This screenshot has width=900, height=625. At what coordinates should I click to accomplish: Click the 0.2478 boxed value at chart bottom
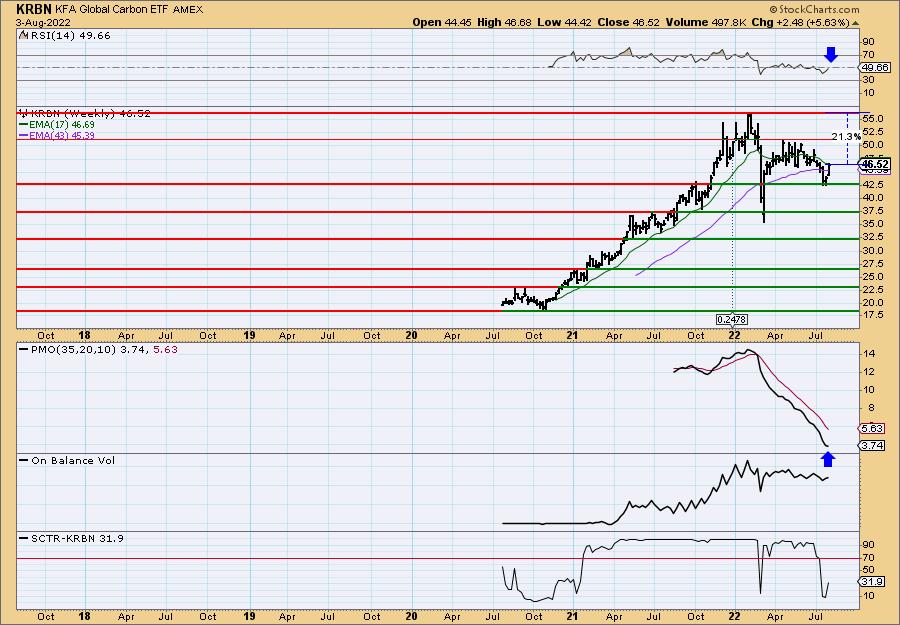[x=732, y=319]
